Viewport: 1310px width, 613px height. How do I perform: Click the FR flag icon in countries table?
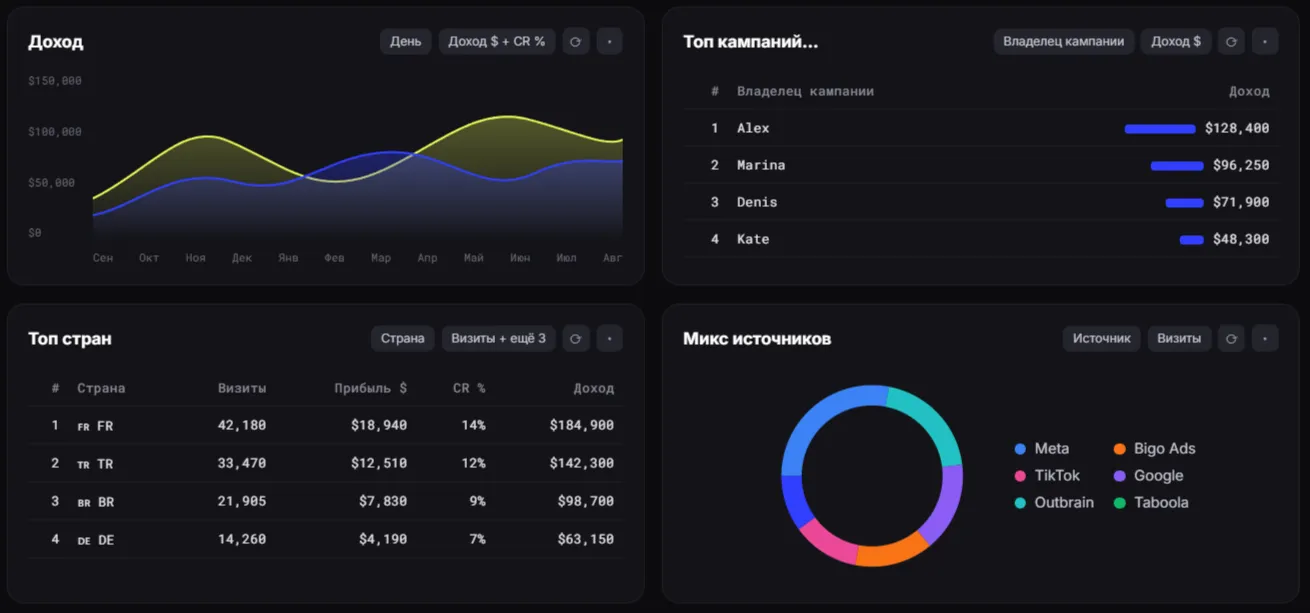(x=83, y=426)
